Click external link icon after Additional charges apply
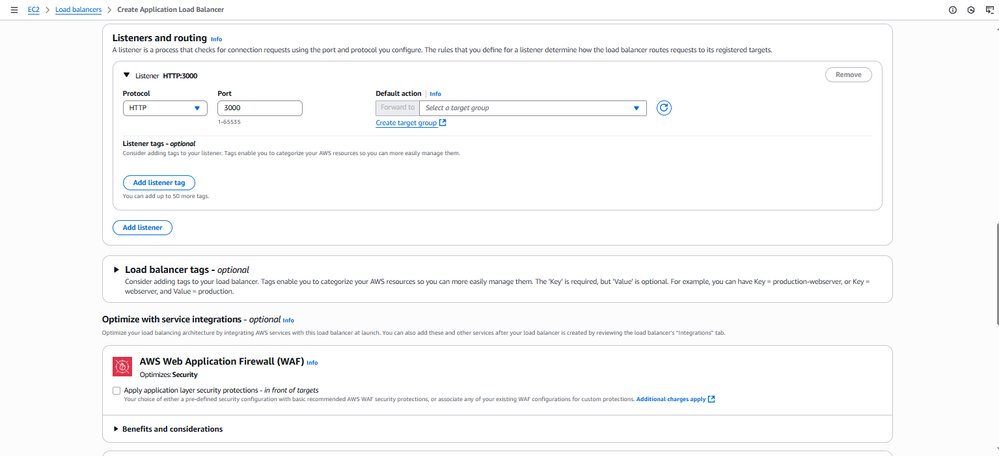 (711, 399)
